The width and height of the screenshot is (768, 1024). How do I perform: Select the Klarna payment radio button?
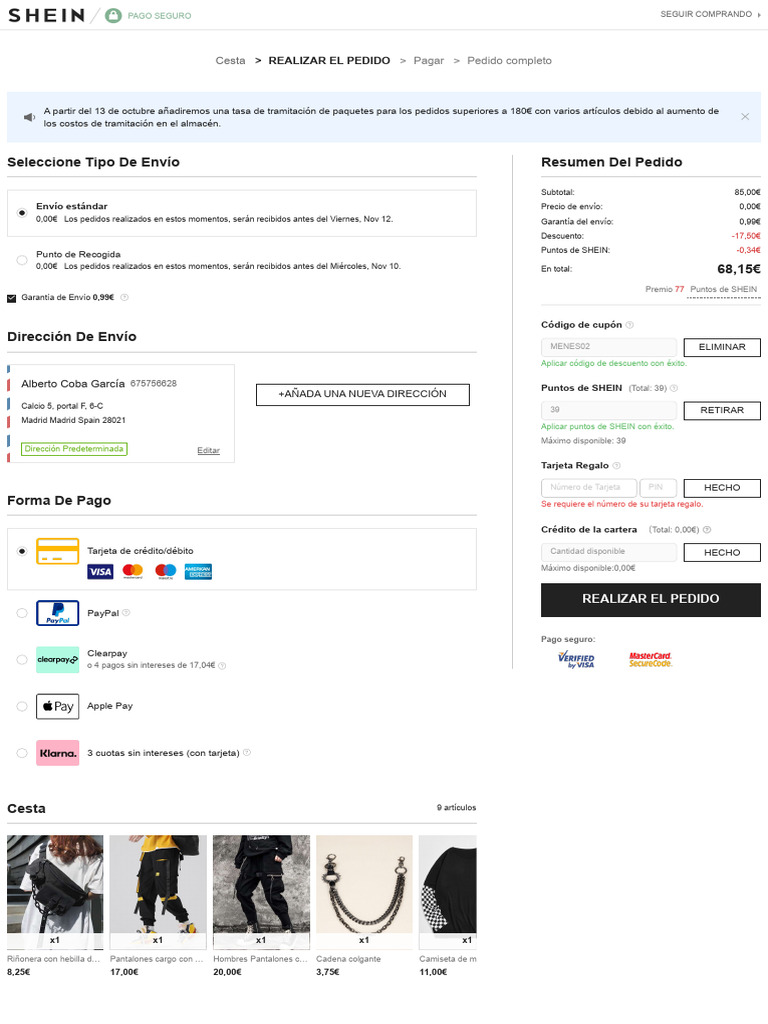tap(22, 753)
